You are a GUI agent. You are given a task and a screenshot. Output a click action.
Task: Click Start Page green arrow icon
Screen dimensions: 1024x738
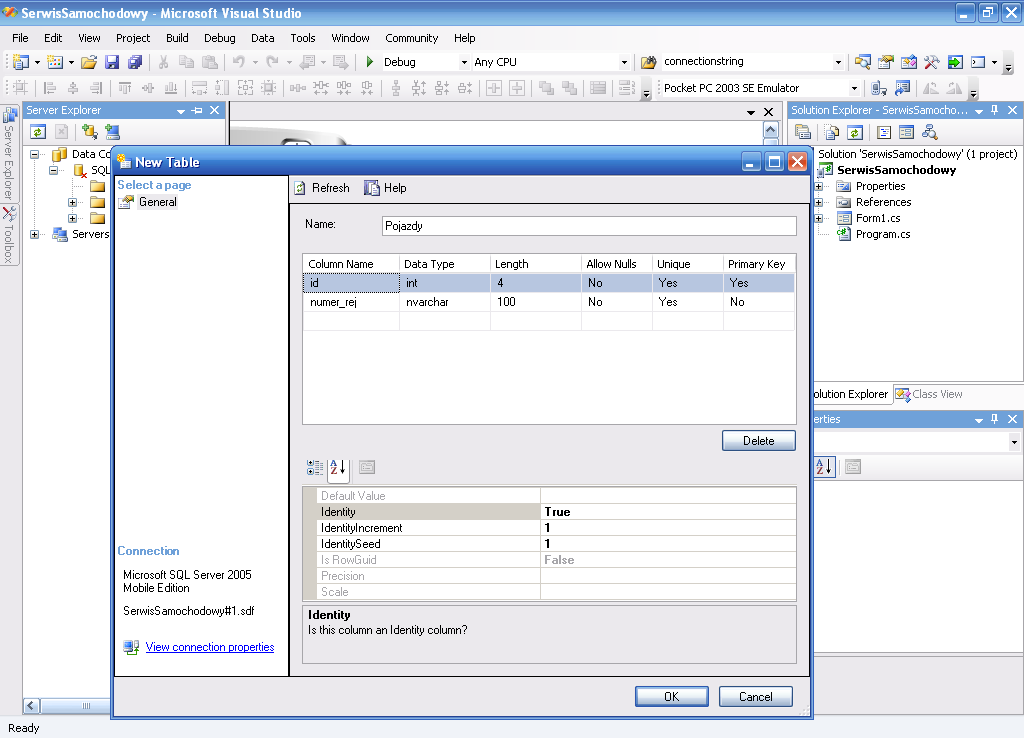coord(955,62)
